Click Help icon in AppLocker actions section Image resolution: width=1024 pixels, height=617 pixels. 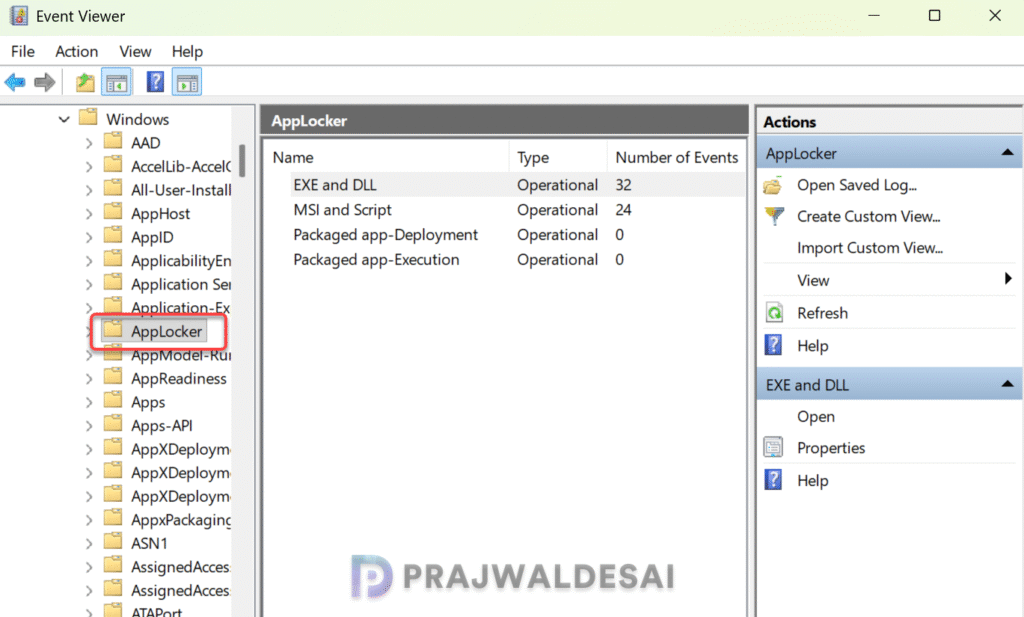click(x=773, y=345)
